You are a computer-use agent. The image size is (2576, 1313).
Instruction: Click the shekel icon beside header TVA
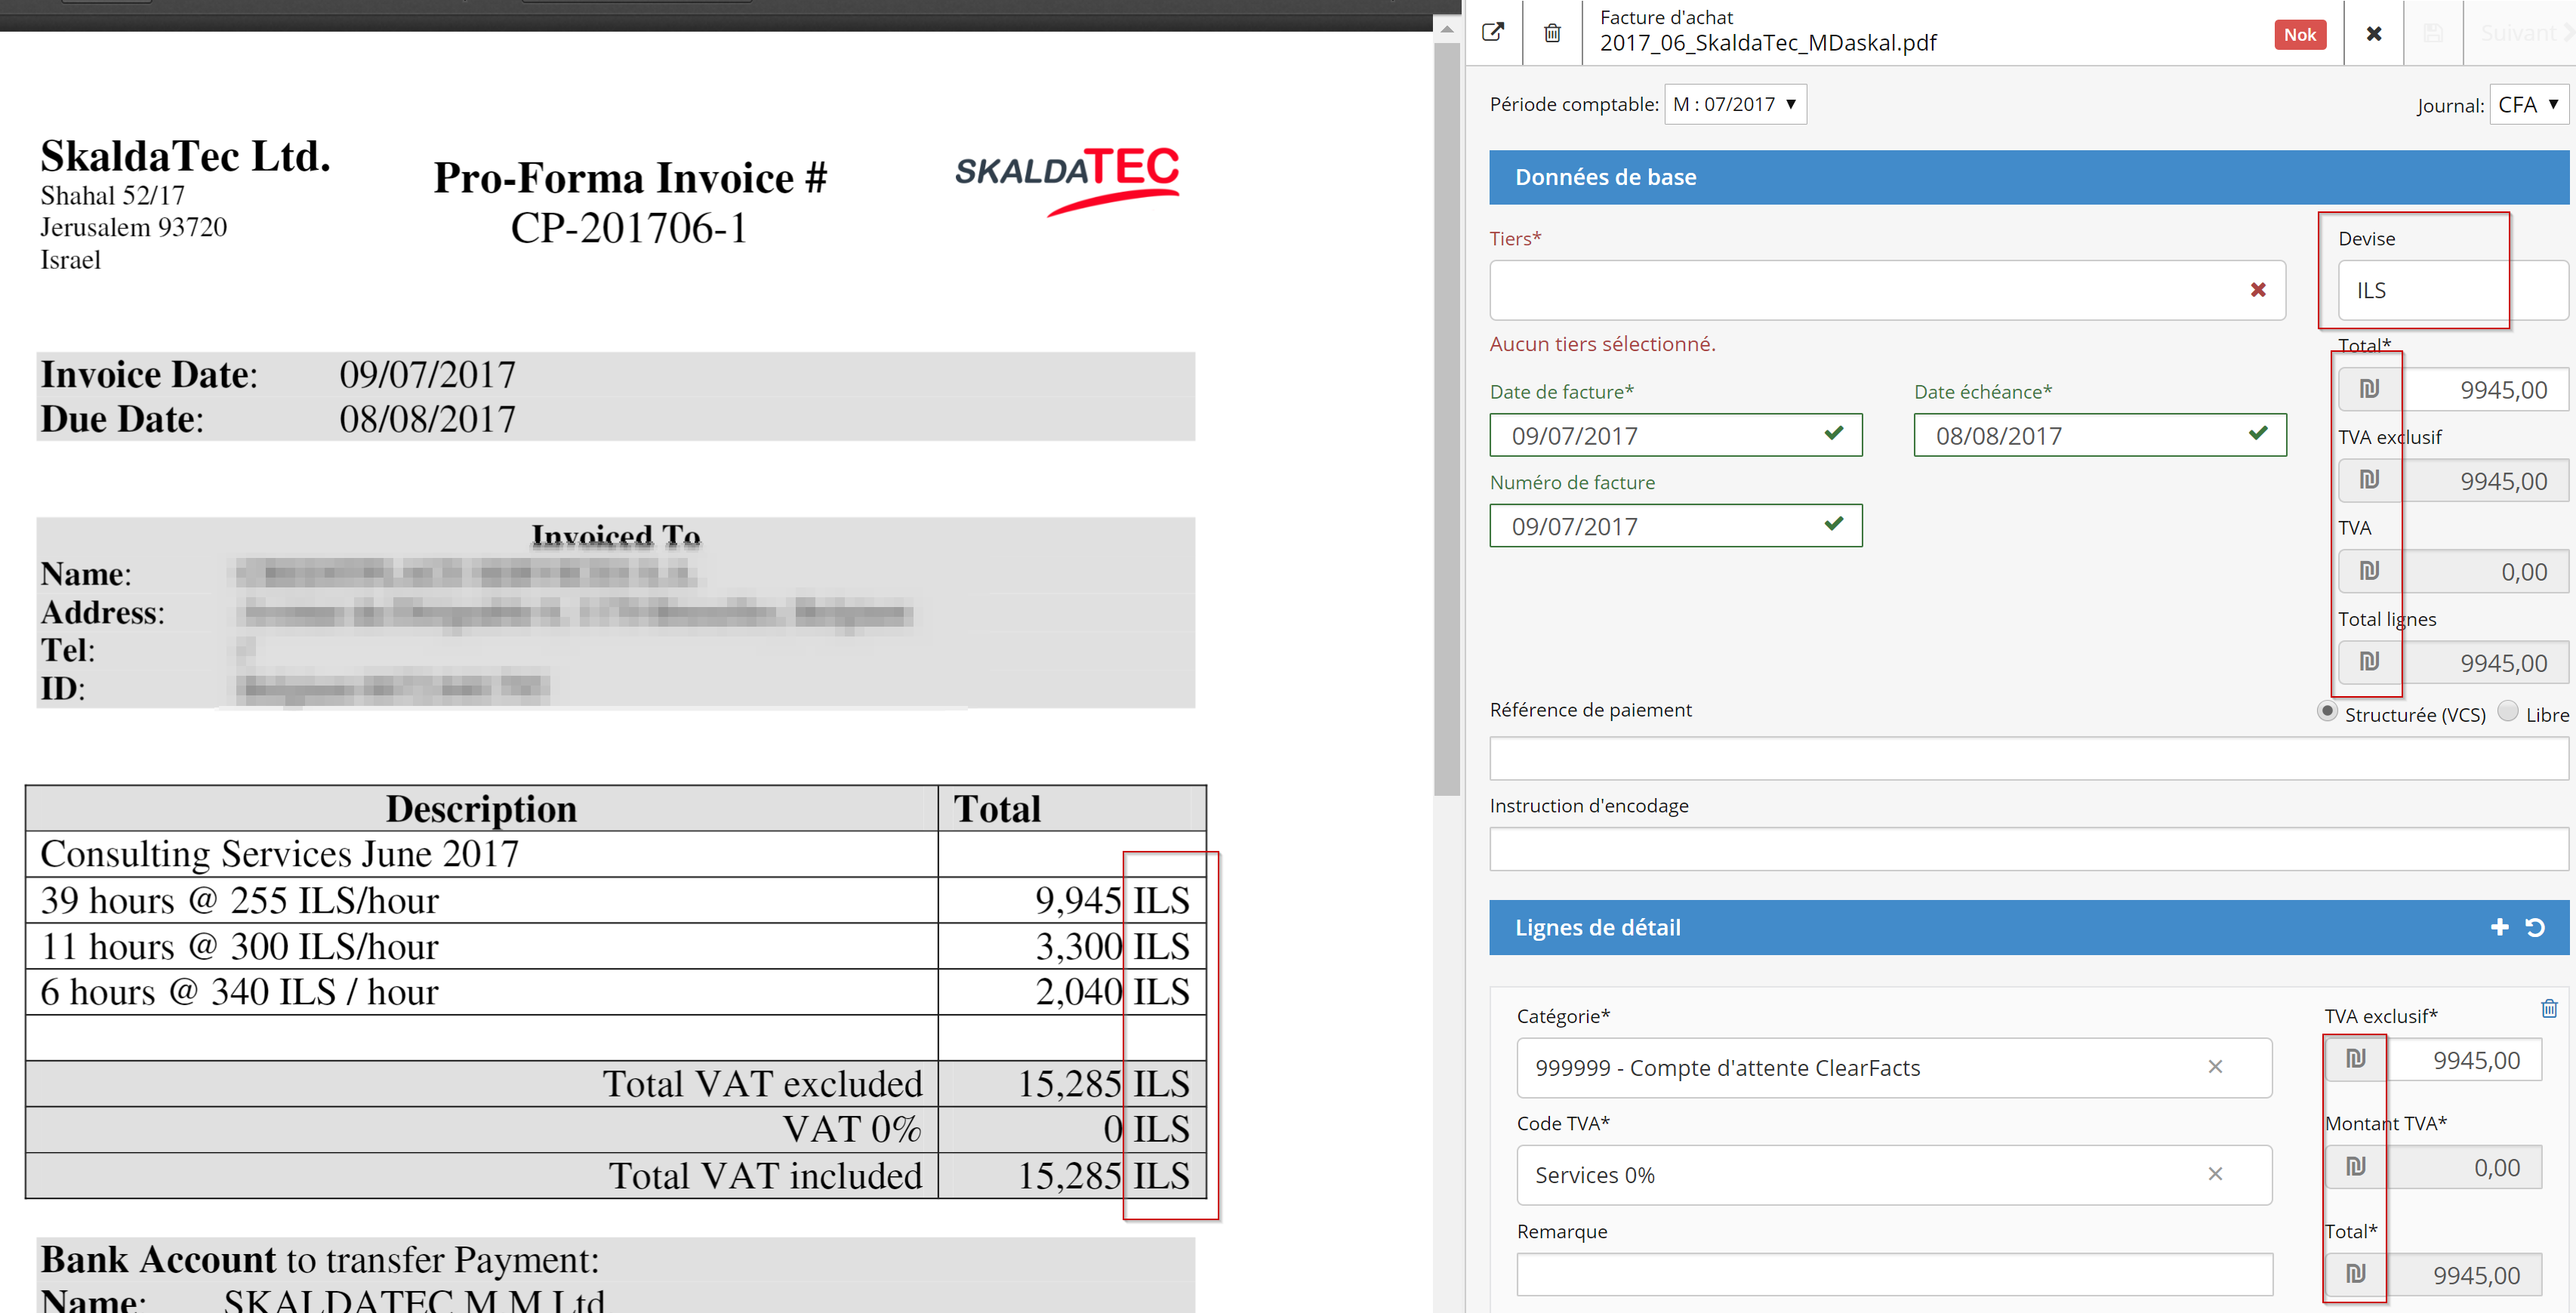(x=2369, y=571)
